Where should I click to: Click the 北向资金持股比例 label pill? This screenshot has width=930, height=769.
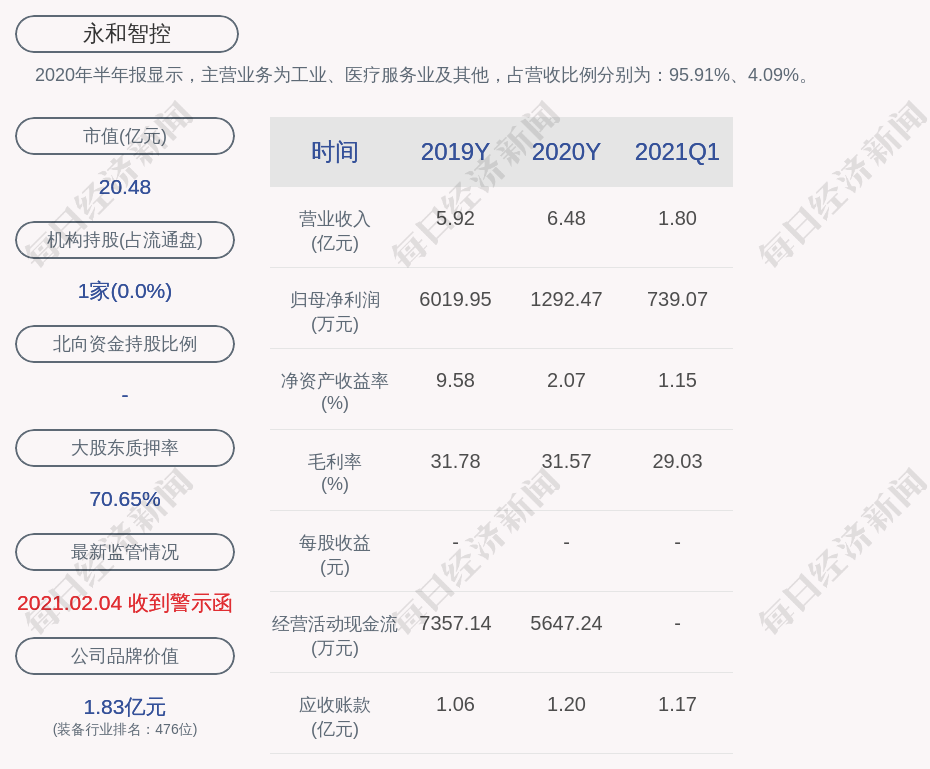click(125, 344)
